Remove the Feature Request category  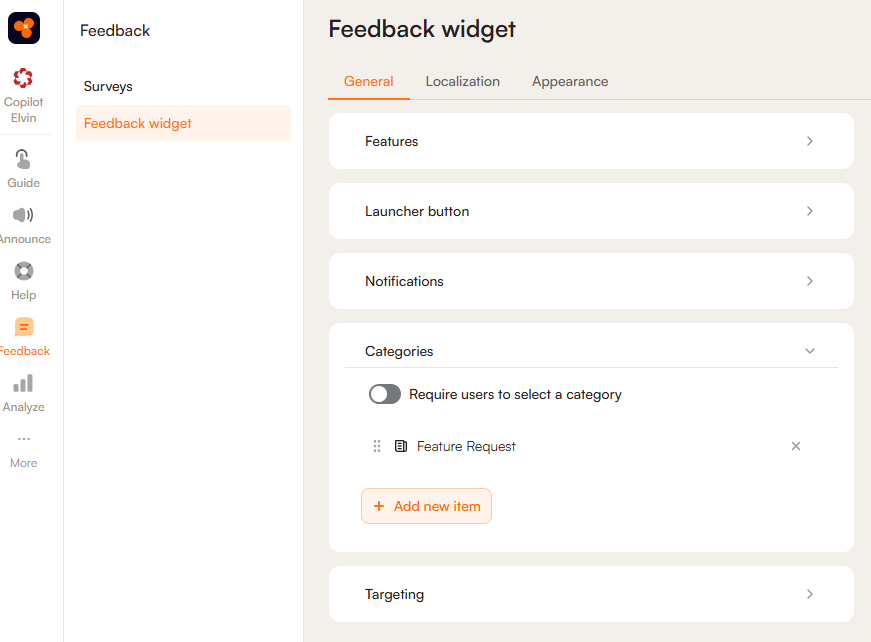[796, 446]
